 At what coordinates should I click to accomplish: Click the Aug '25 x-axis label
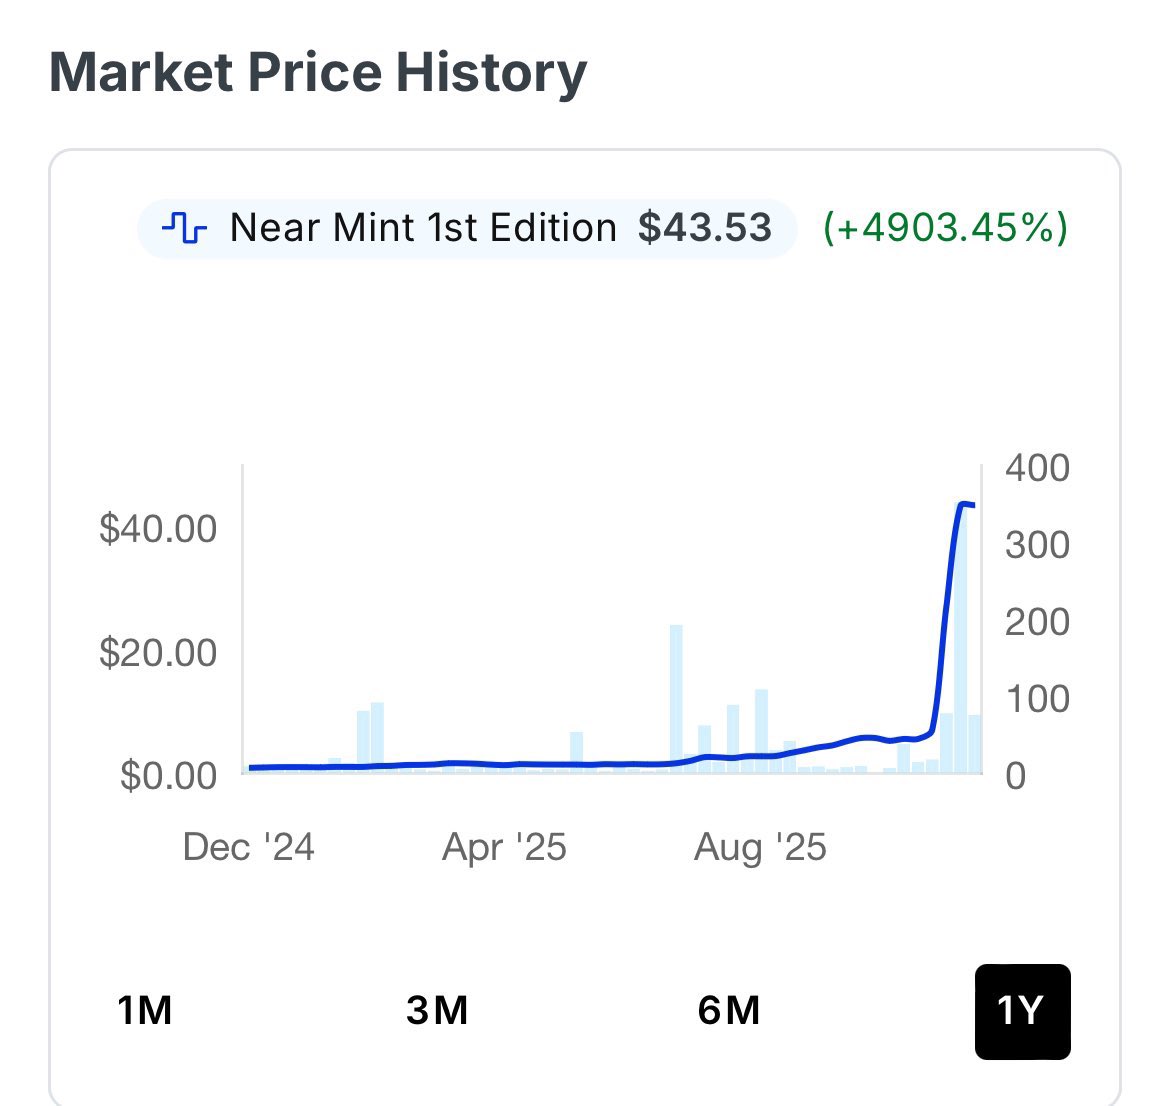[x=760, y=848]
